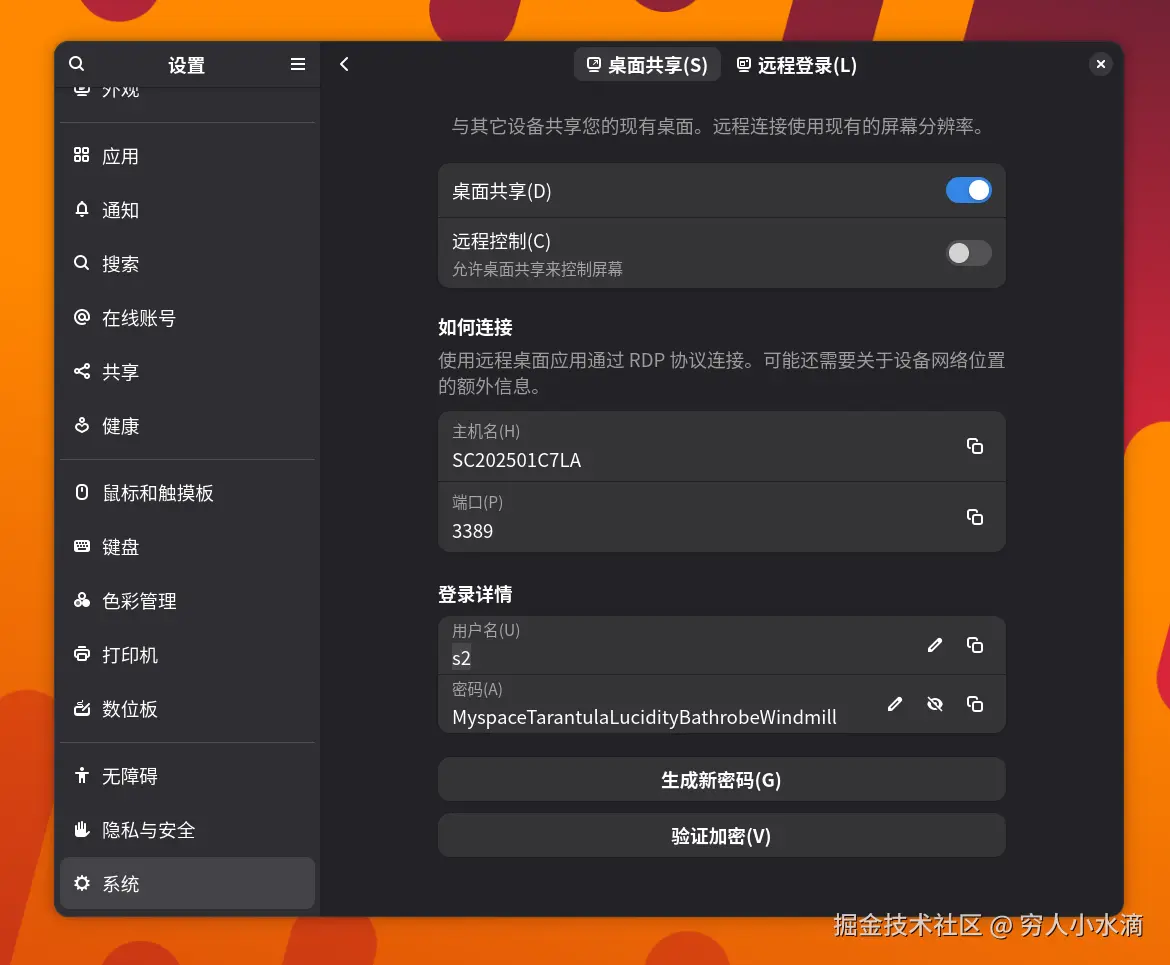Switch to the 远程登录(L) tab
The image size is (1170, 965).
point(796,65)
